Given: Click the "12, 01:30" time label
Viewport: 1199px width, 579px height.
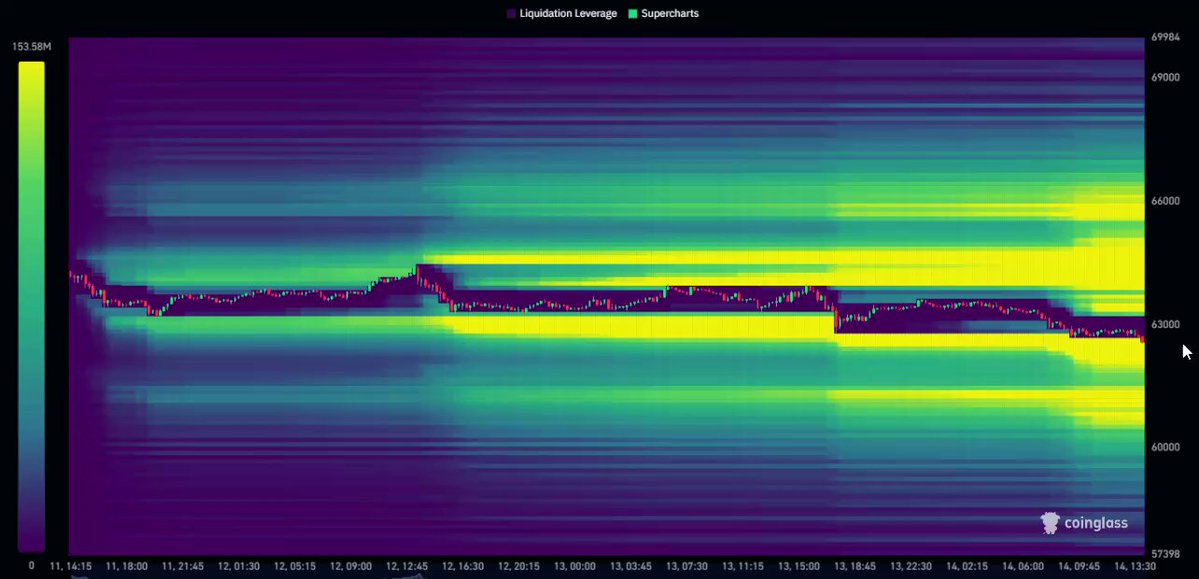Looking at the screenshot, I should pos(239,567).
